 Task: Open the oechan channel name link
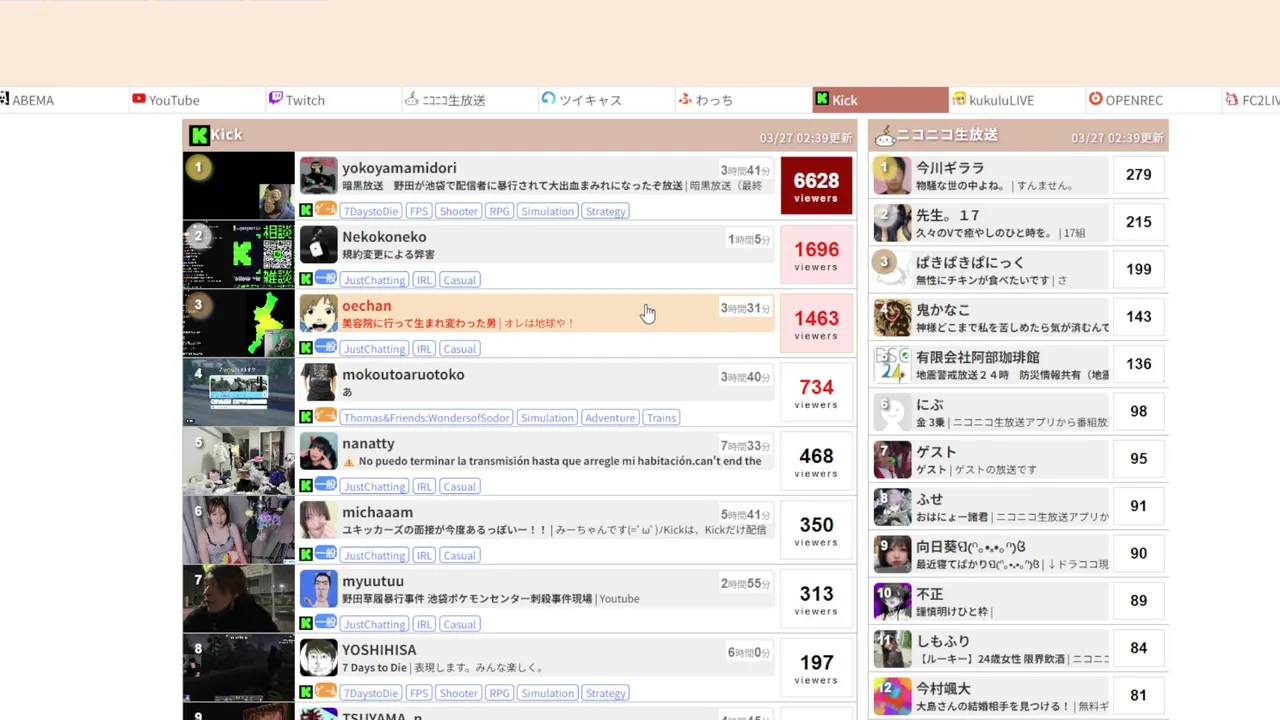click(x=366, y=306)
